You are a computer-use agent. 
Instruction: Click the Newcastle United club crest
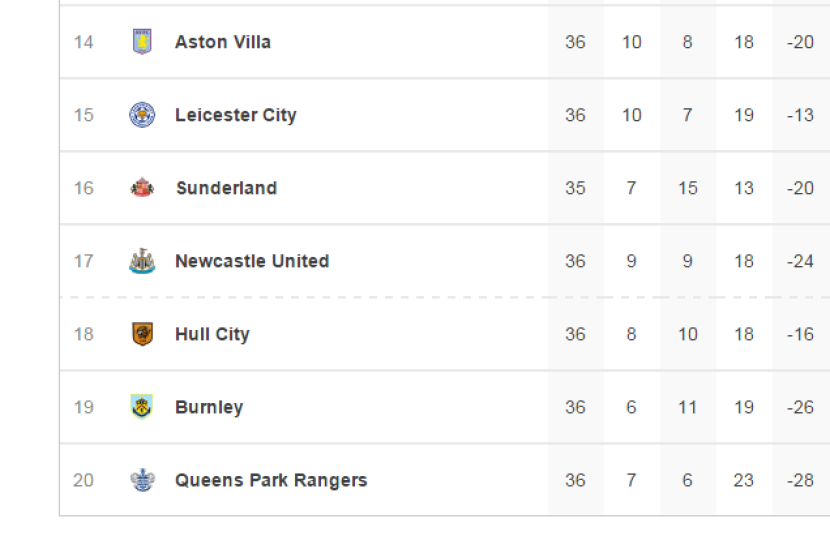pos(142,261)
